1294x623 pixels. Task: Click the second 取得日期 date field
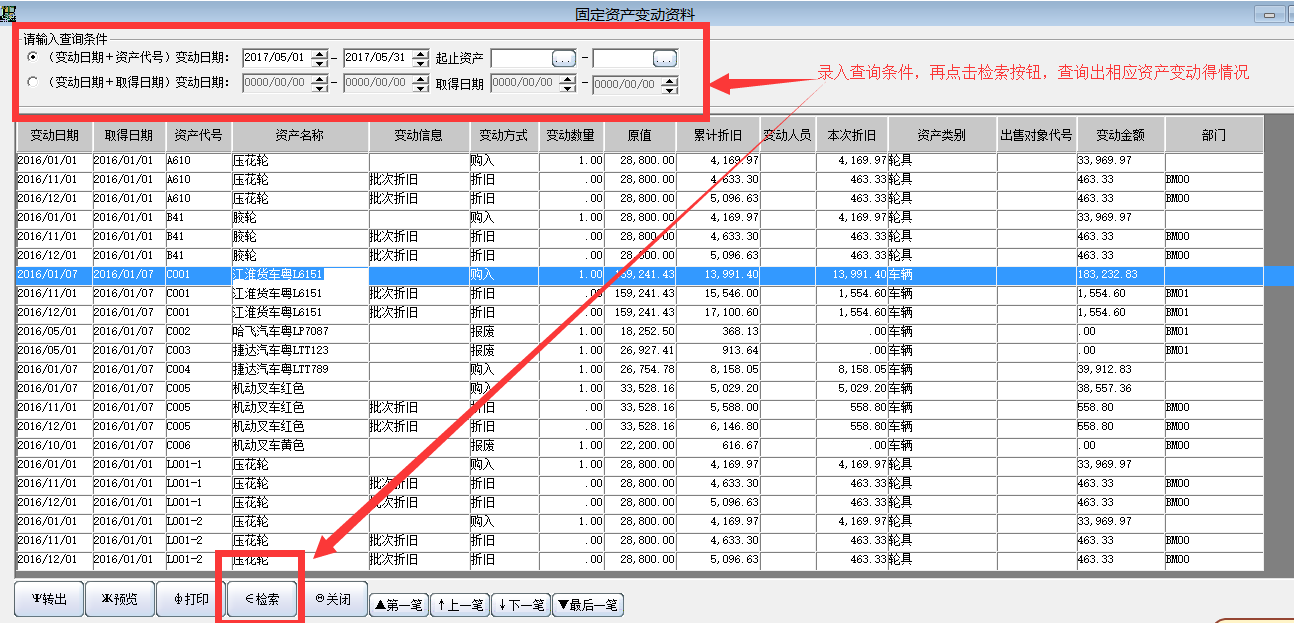[x=628, y=84]
